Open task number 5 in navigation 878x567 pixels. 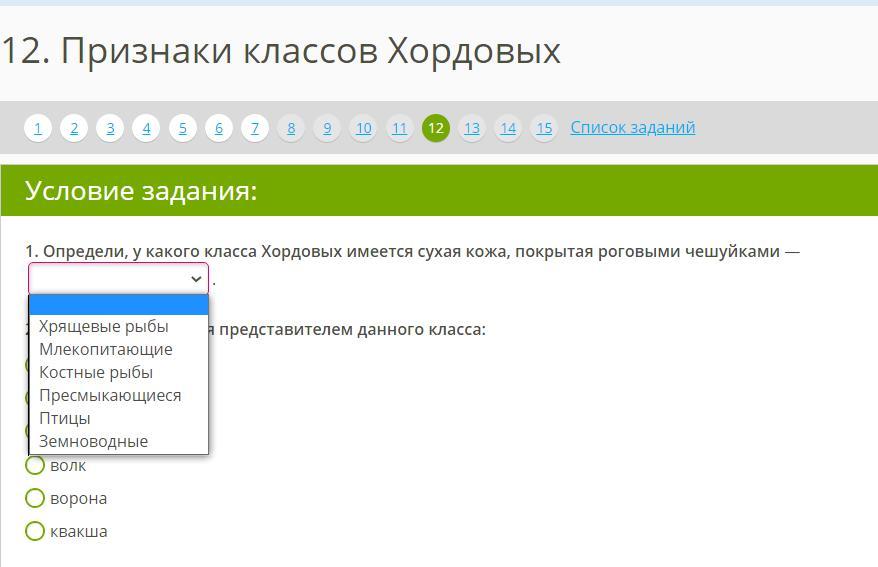point(182,128)
